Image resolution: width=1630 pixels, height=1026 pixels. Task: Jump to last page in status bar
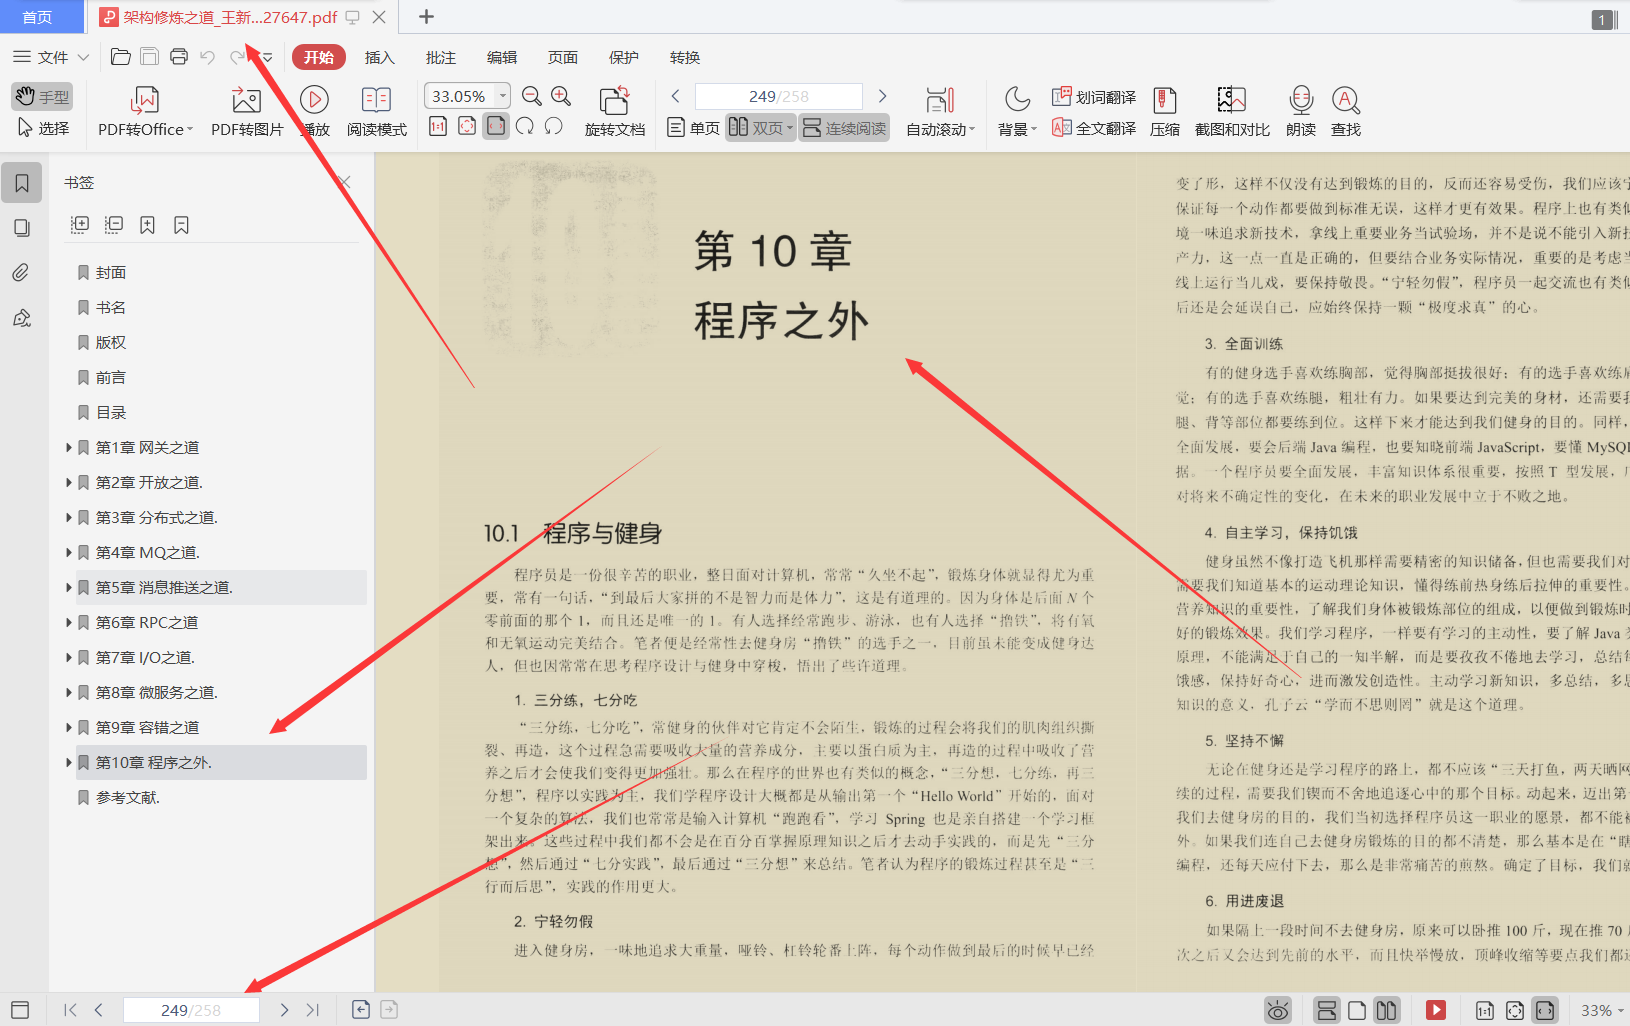click(313, 1010)
